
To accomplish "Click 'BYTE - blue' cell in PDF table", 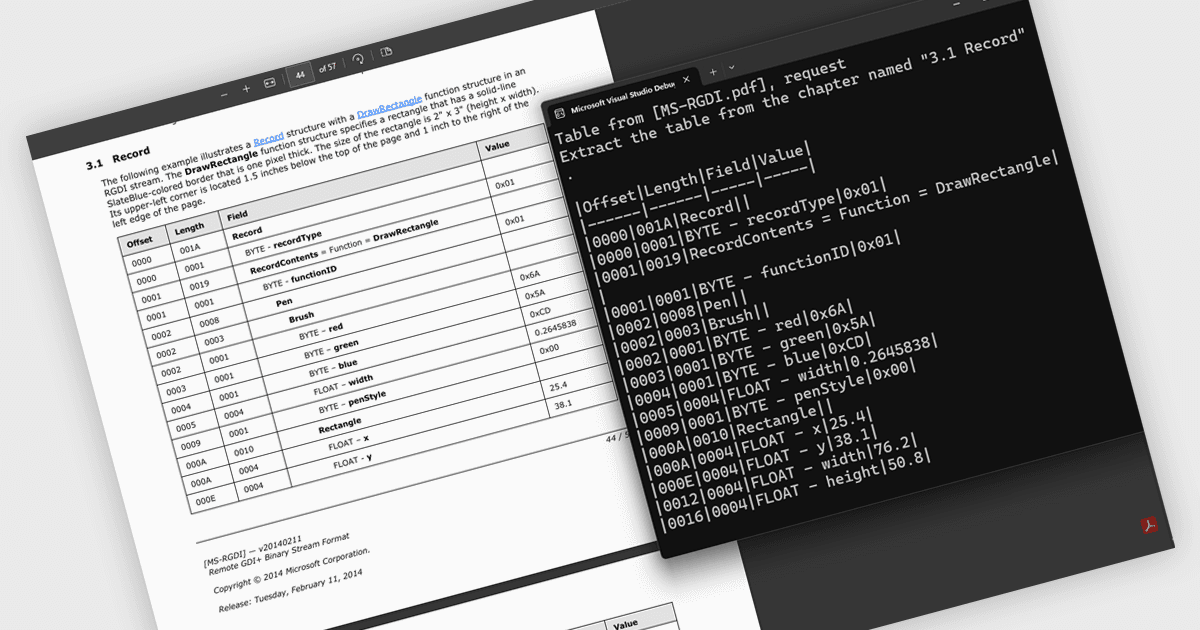I will [334, 368].
